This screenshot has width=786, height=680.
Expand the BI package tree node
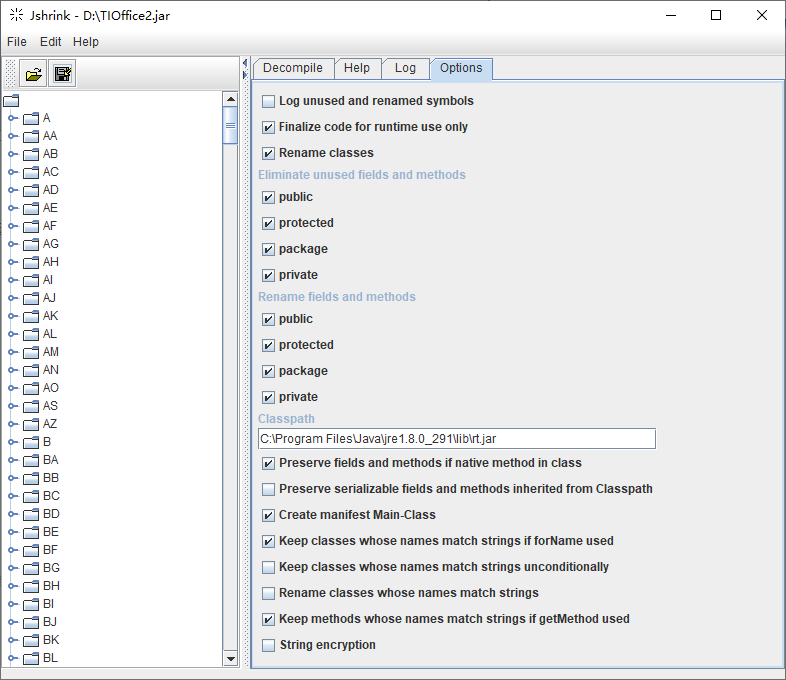click(12, 604)
